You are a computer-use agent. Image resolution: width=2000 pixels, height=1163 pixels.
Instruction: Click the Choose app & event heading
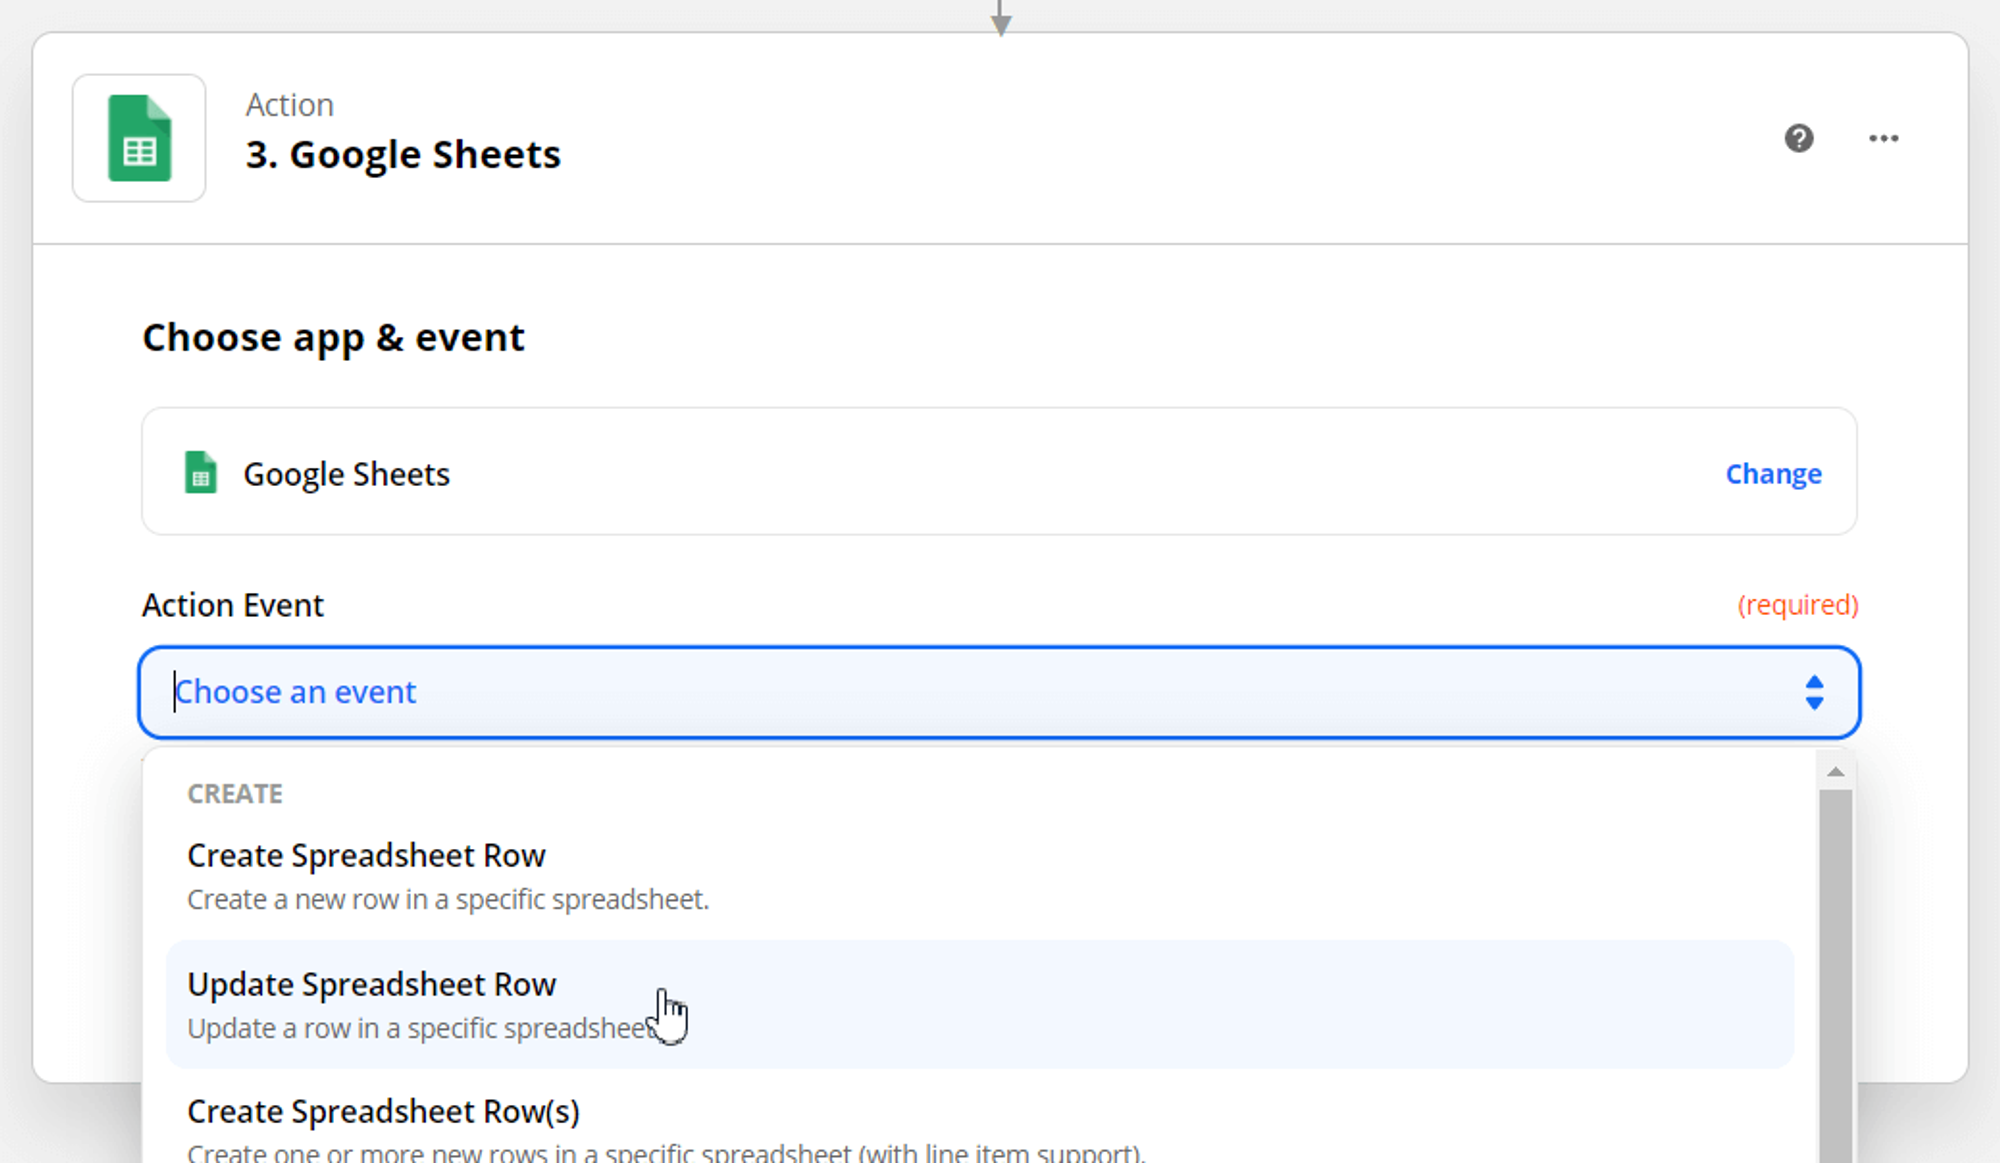(333, 338)
